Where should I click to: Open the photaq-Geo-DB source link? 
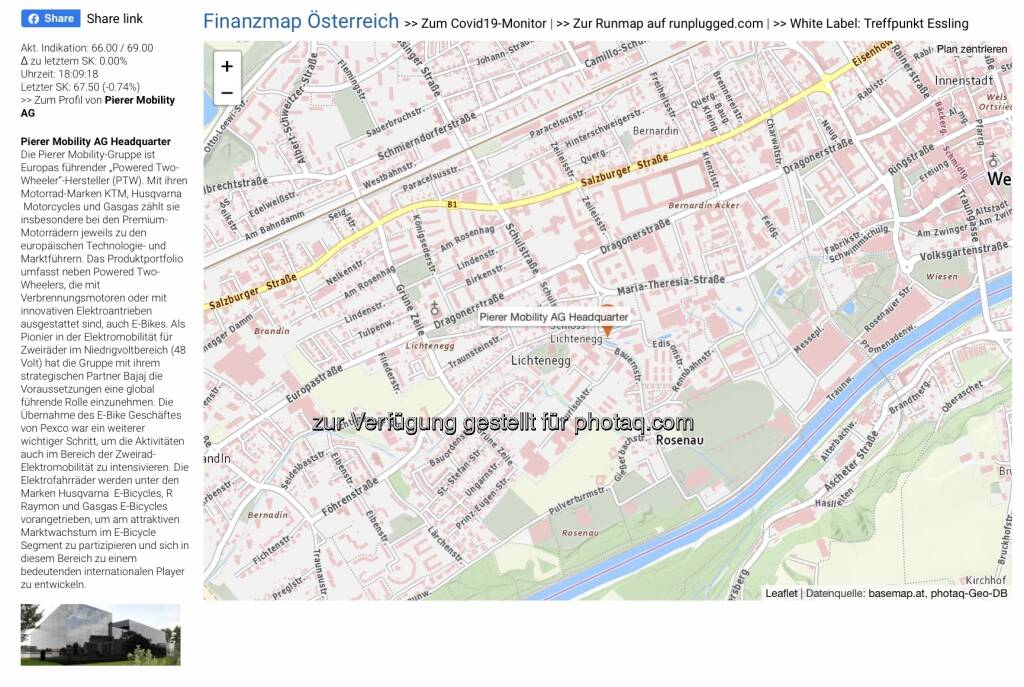[x=969, y=593]
